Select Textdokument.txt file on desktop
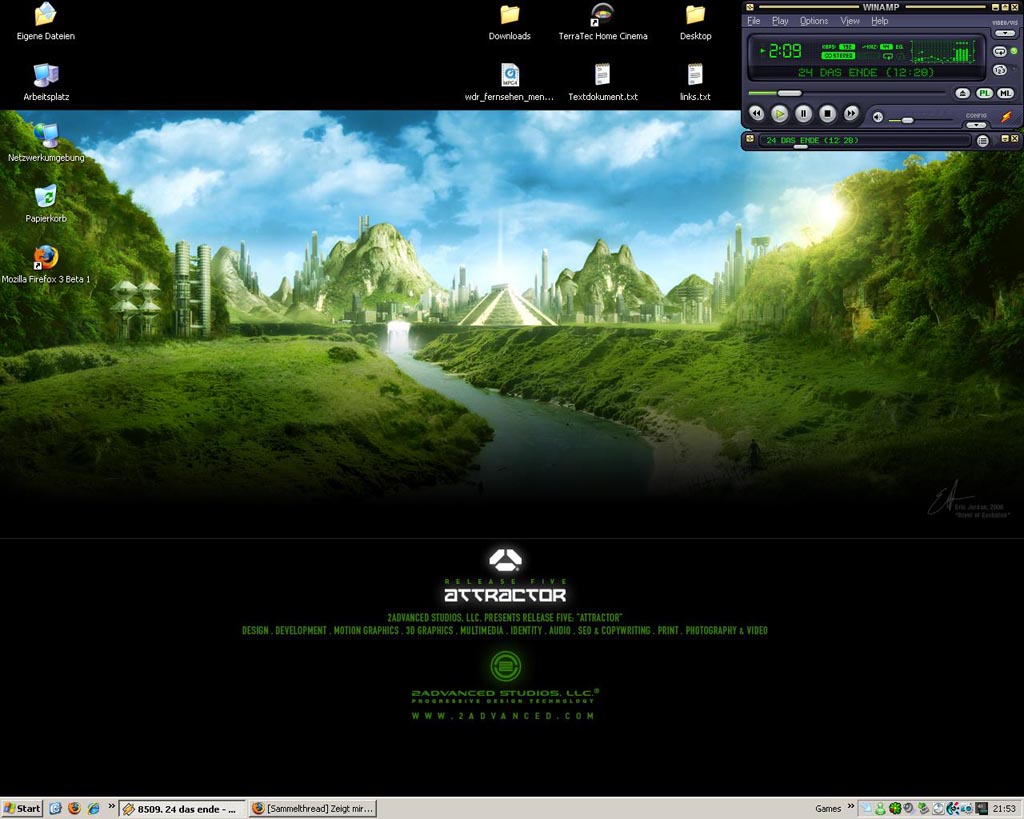This screenshot has height=819, width=1024. [x=603, y=82]
